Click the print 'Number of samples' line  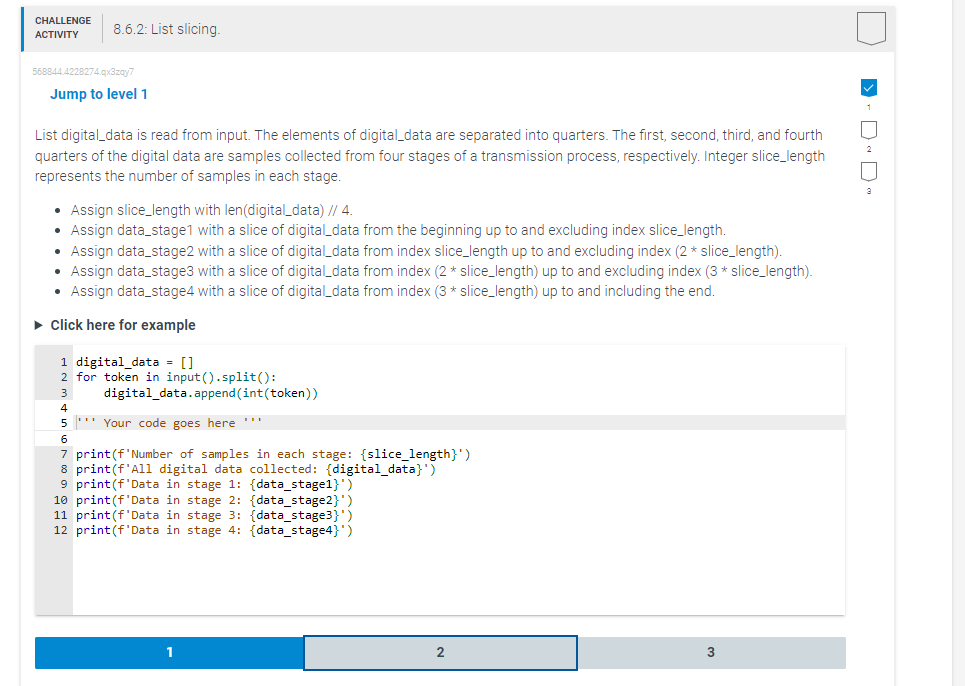tap(273, 454)
